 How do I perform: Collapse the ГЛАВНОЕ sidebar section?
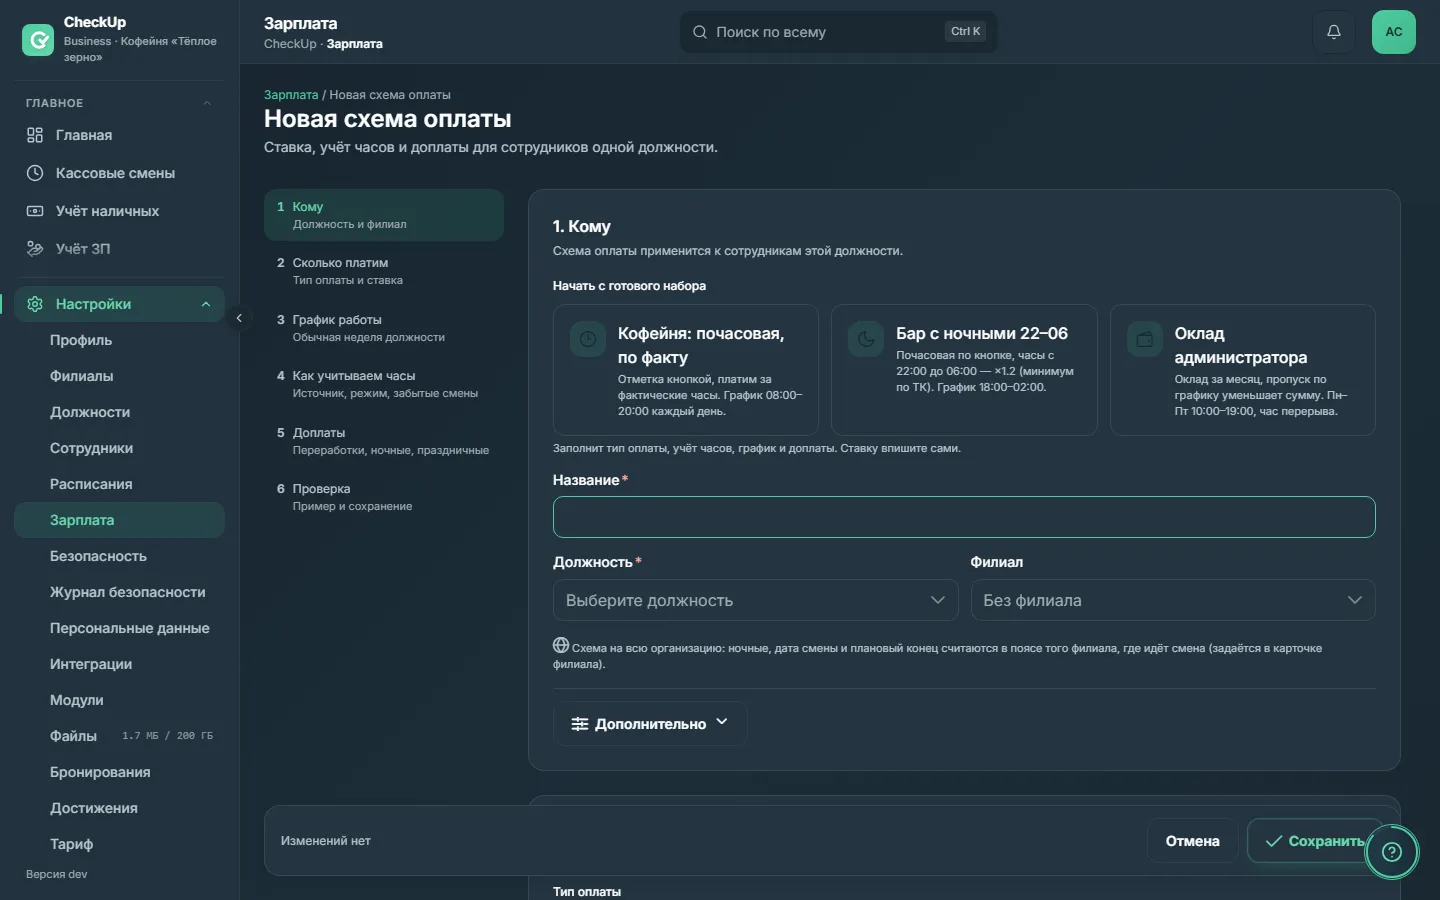tap(207, 103)
